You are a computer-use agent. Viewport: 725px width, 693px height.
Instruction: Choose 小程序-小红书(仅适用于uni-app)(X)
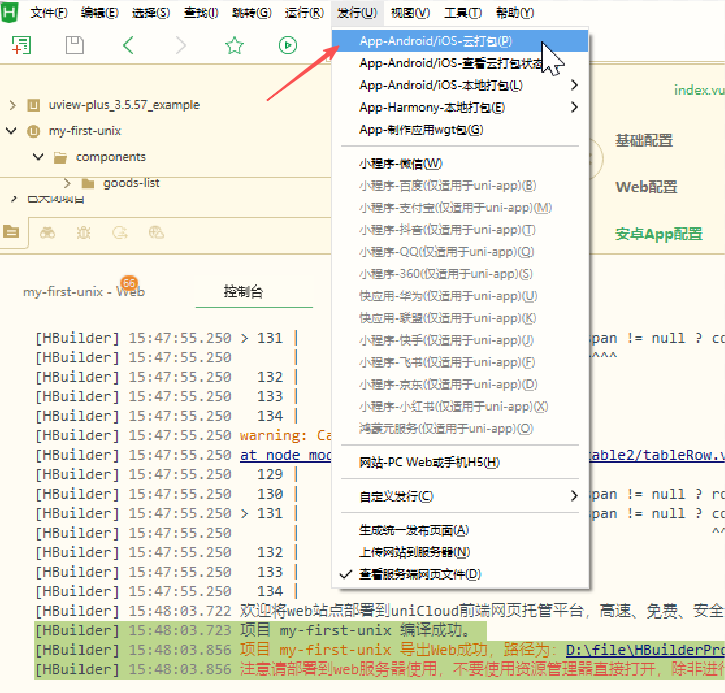(460, 406)
